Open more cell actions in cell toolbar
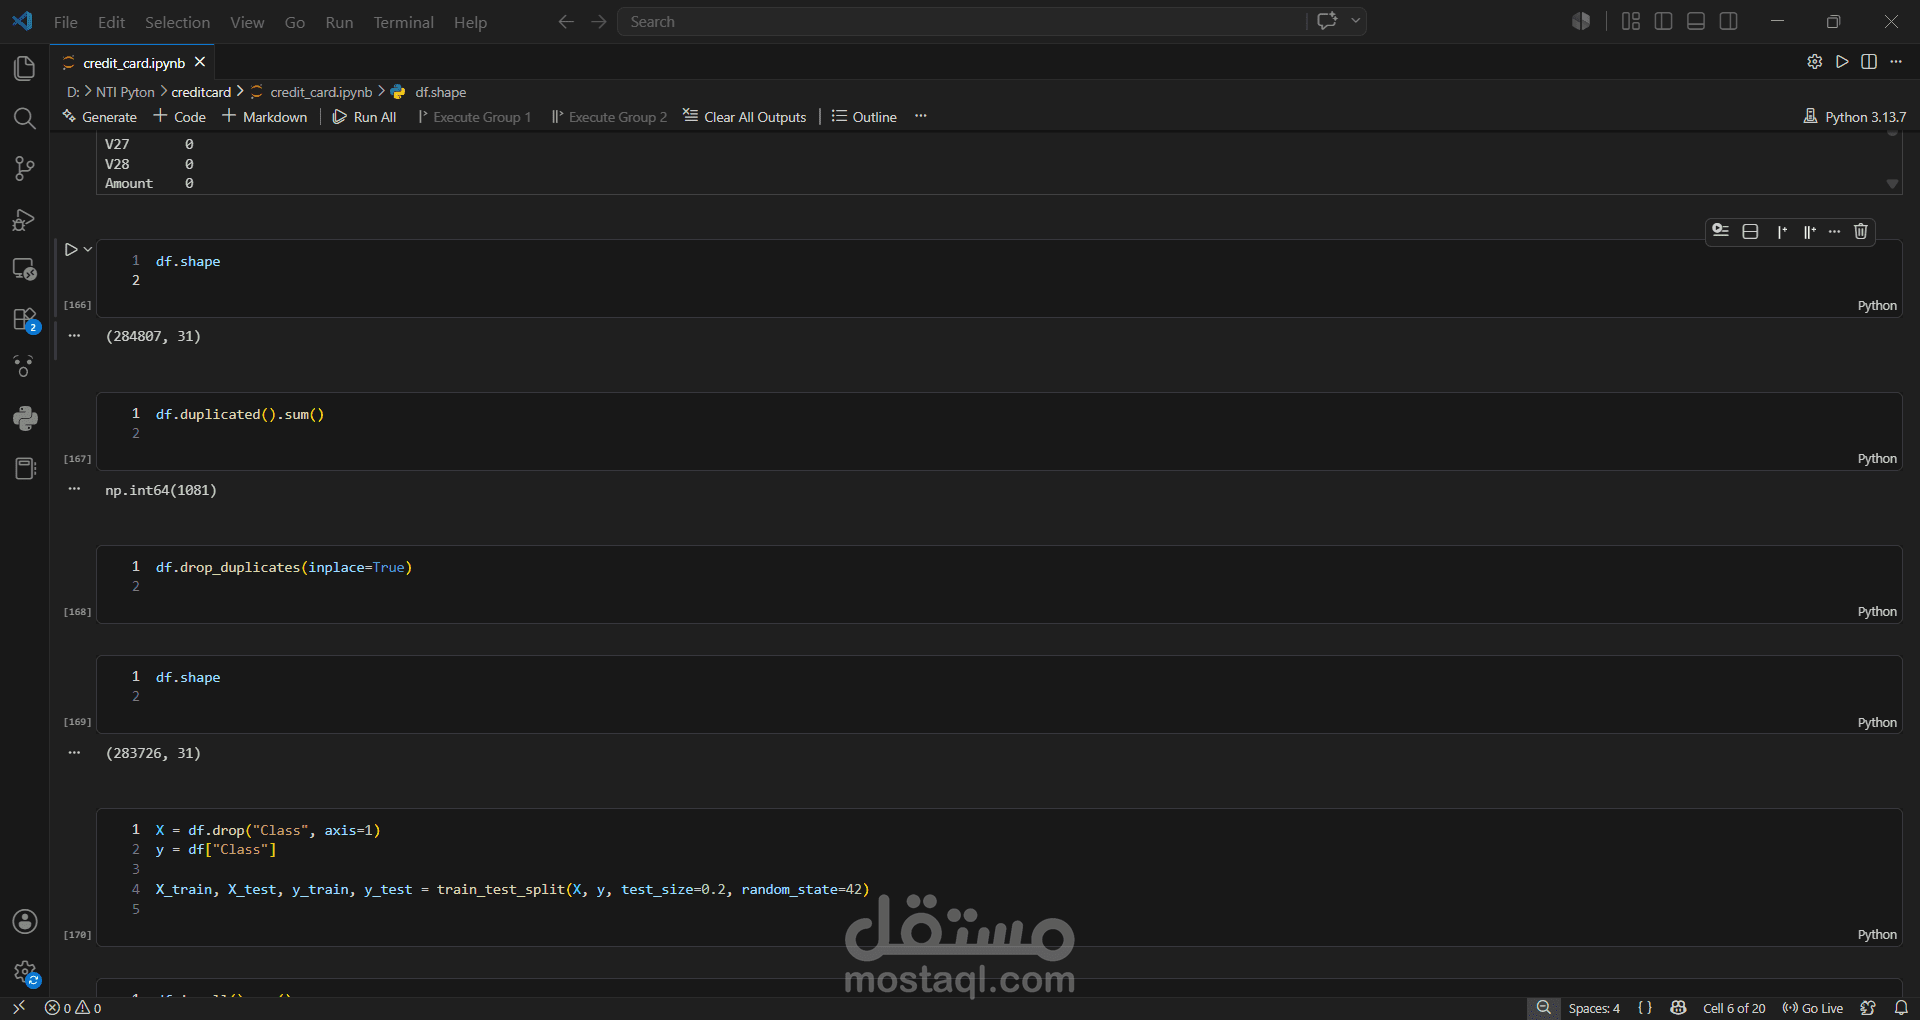The width and height of the screenshot is (1920, 1020). [1834, 231]
